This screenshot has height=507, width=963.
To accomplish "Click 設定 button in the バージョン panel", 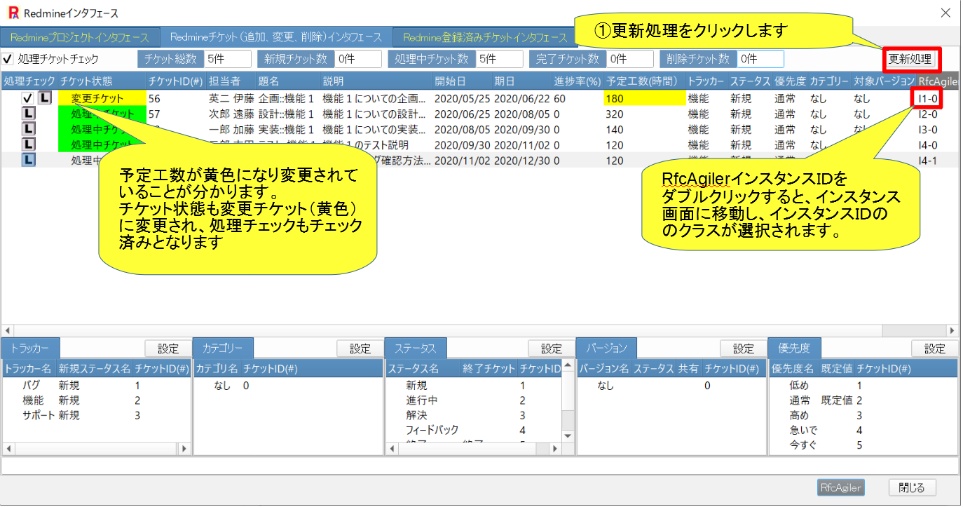I will point(743,349).
